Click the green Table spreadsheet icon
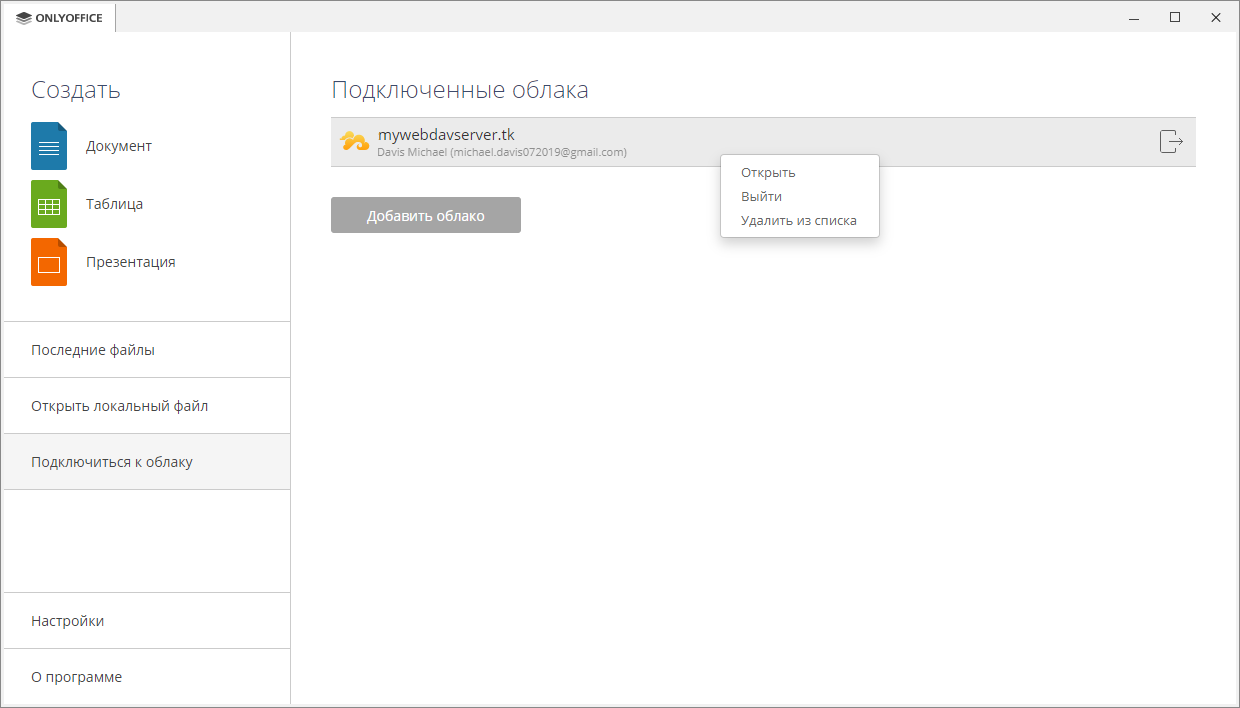 49,204
